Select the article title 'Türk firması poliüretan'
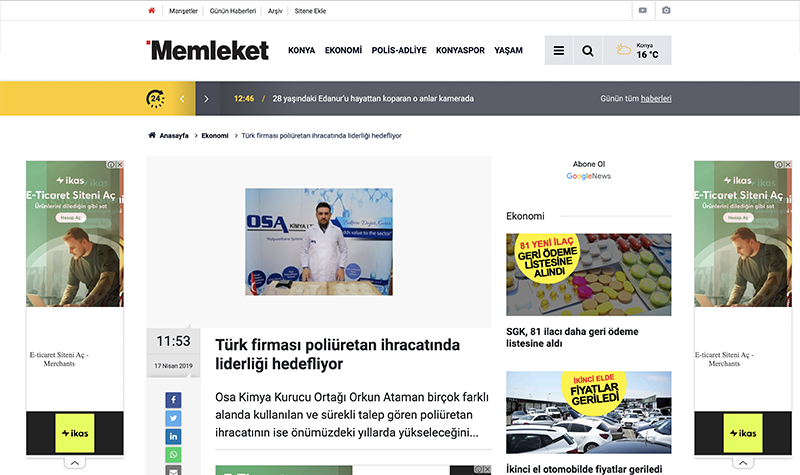800x475 pixels. (337, 354)
